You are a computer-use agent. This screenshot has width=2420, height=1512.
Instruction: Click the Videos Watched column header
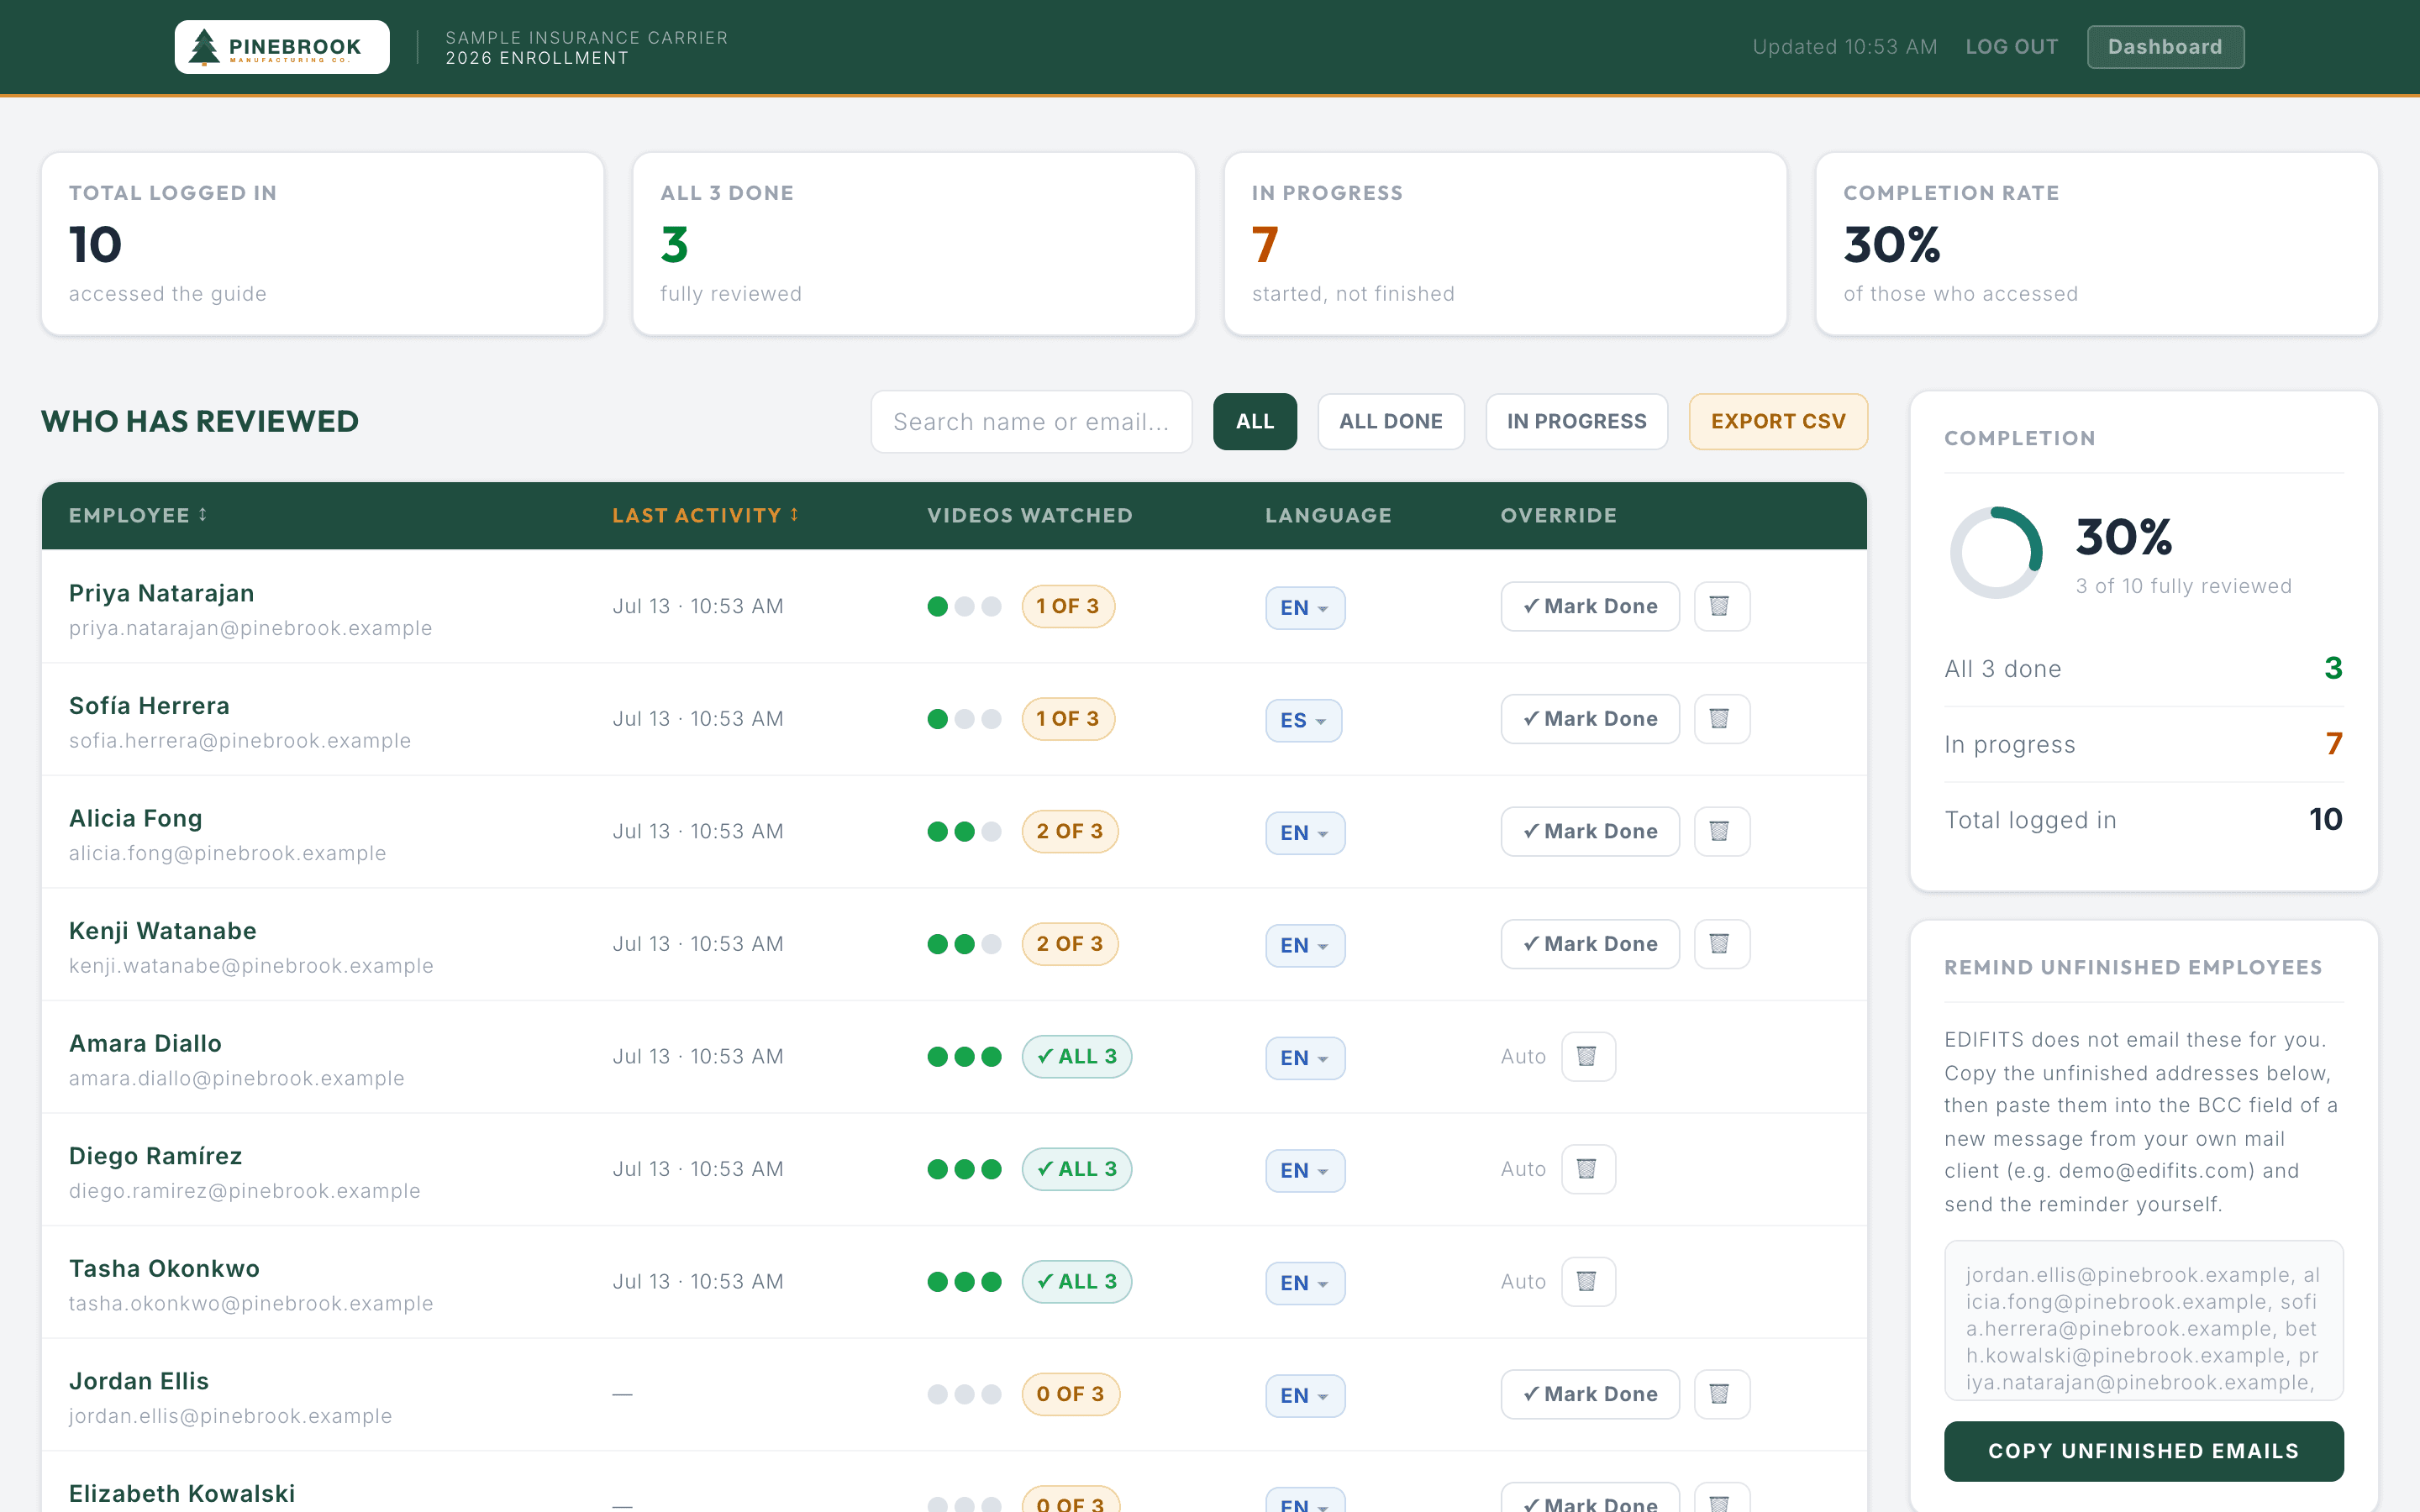coord(1029,515)
